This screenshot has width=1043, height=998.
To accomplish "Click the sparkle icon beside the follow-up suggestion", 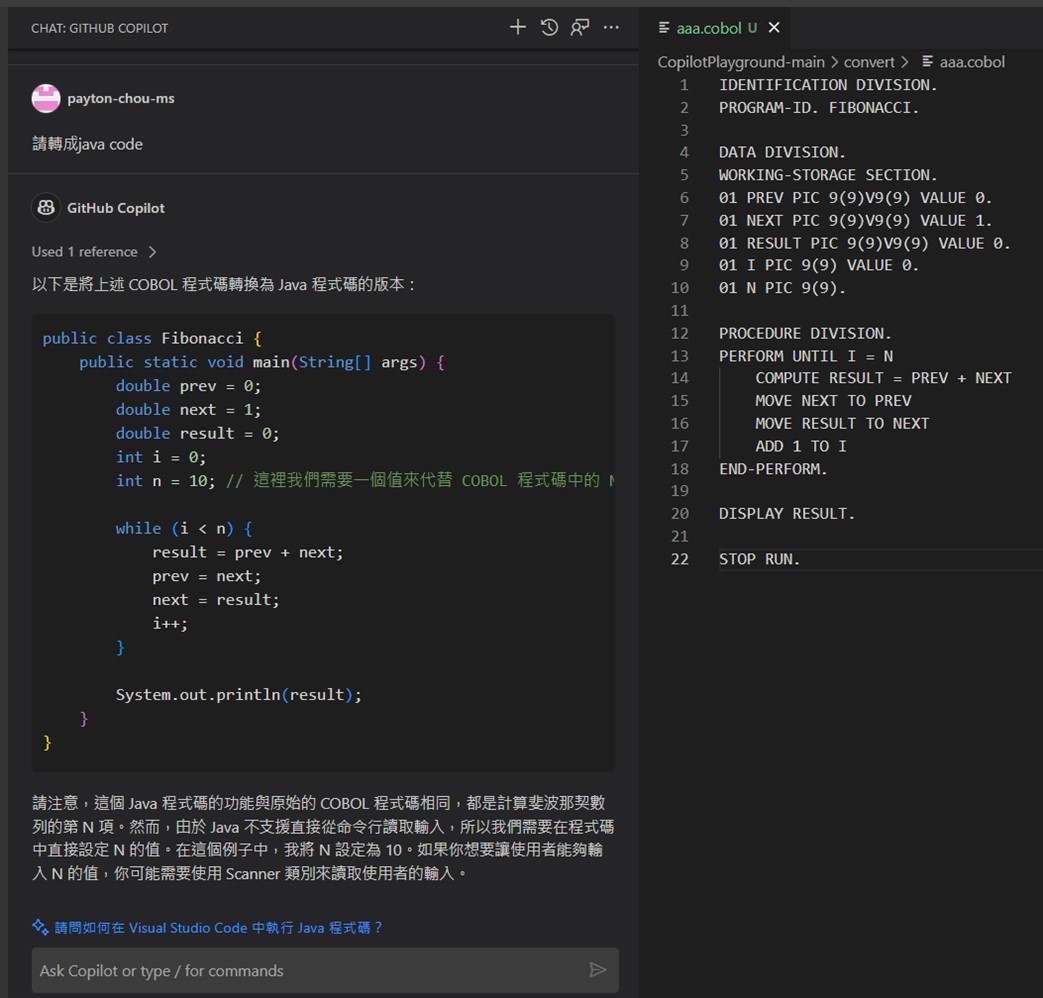I will tap(38, 927).
